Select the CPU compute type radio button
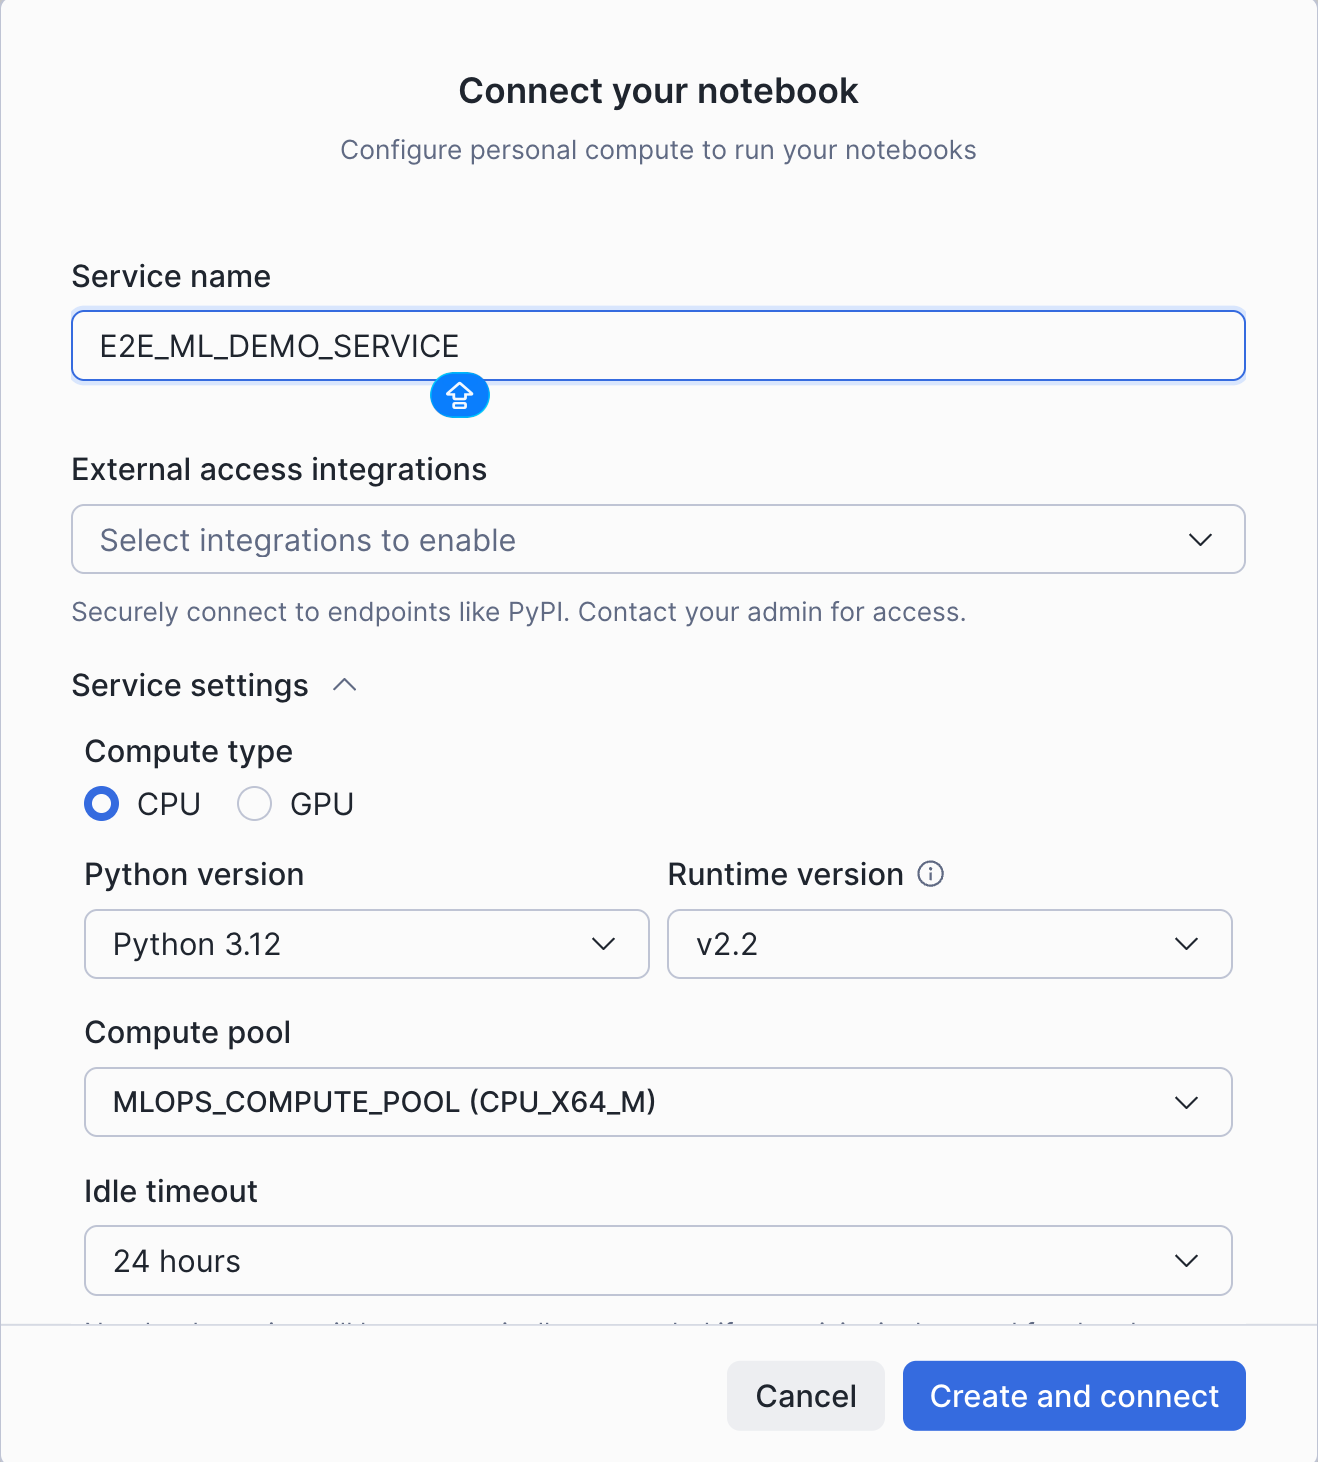Image resolution: width=1318 pixels, height=1462 pixels. pos(102,804)
